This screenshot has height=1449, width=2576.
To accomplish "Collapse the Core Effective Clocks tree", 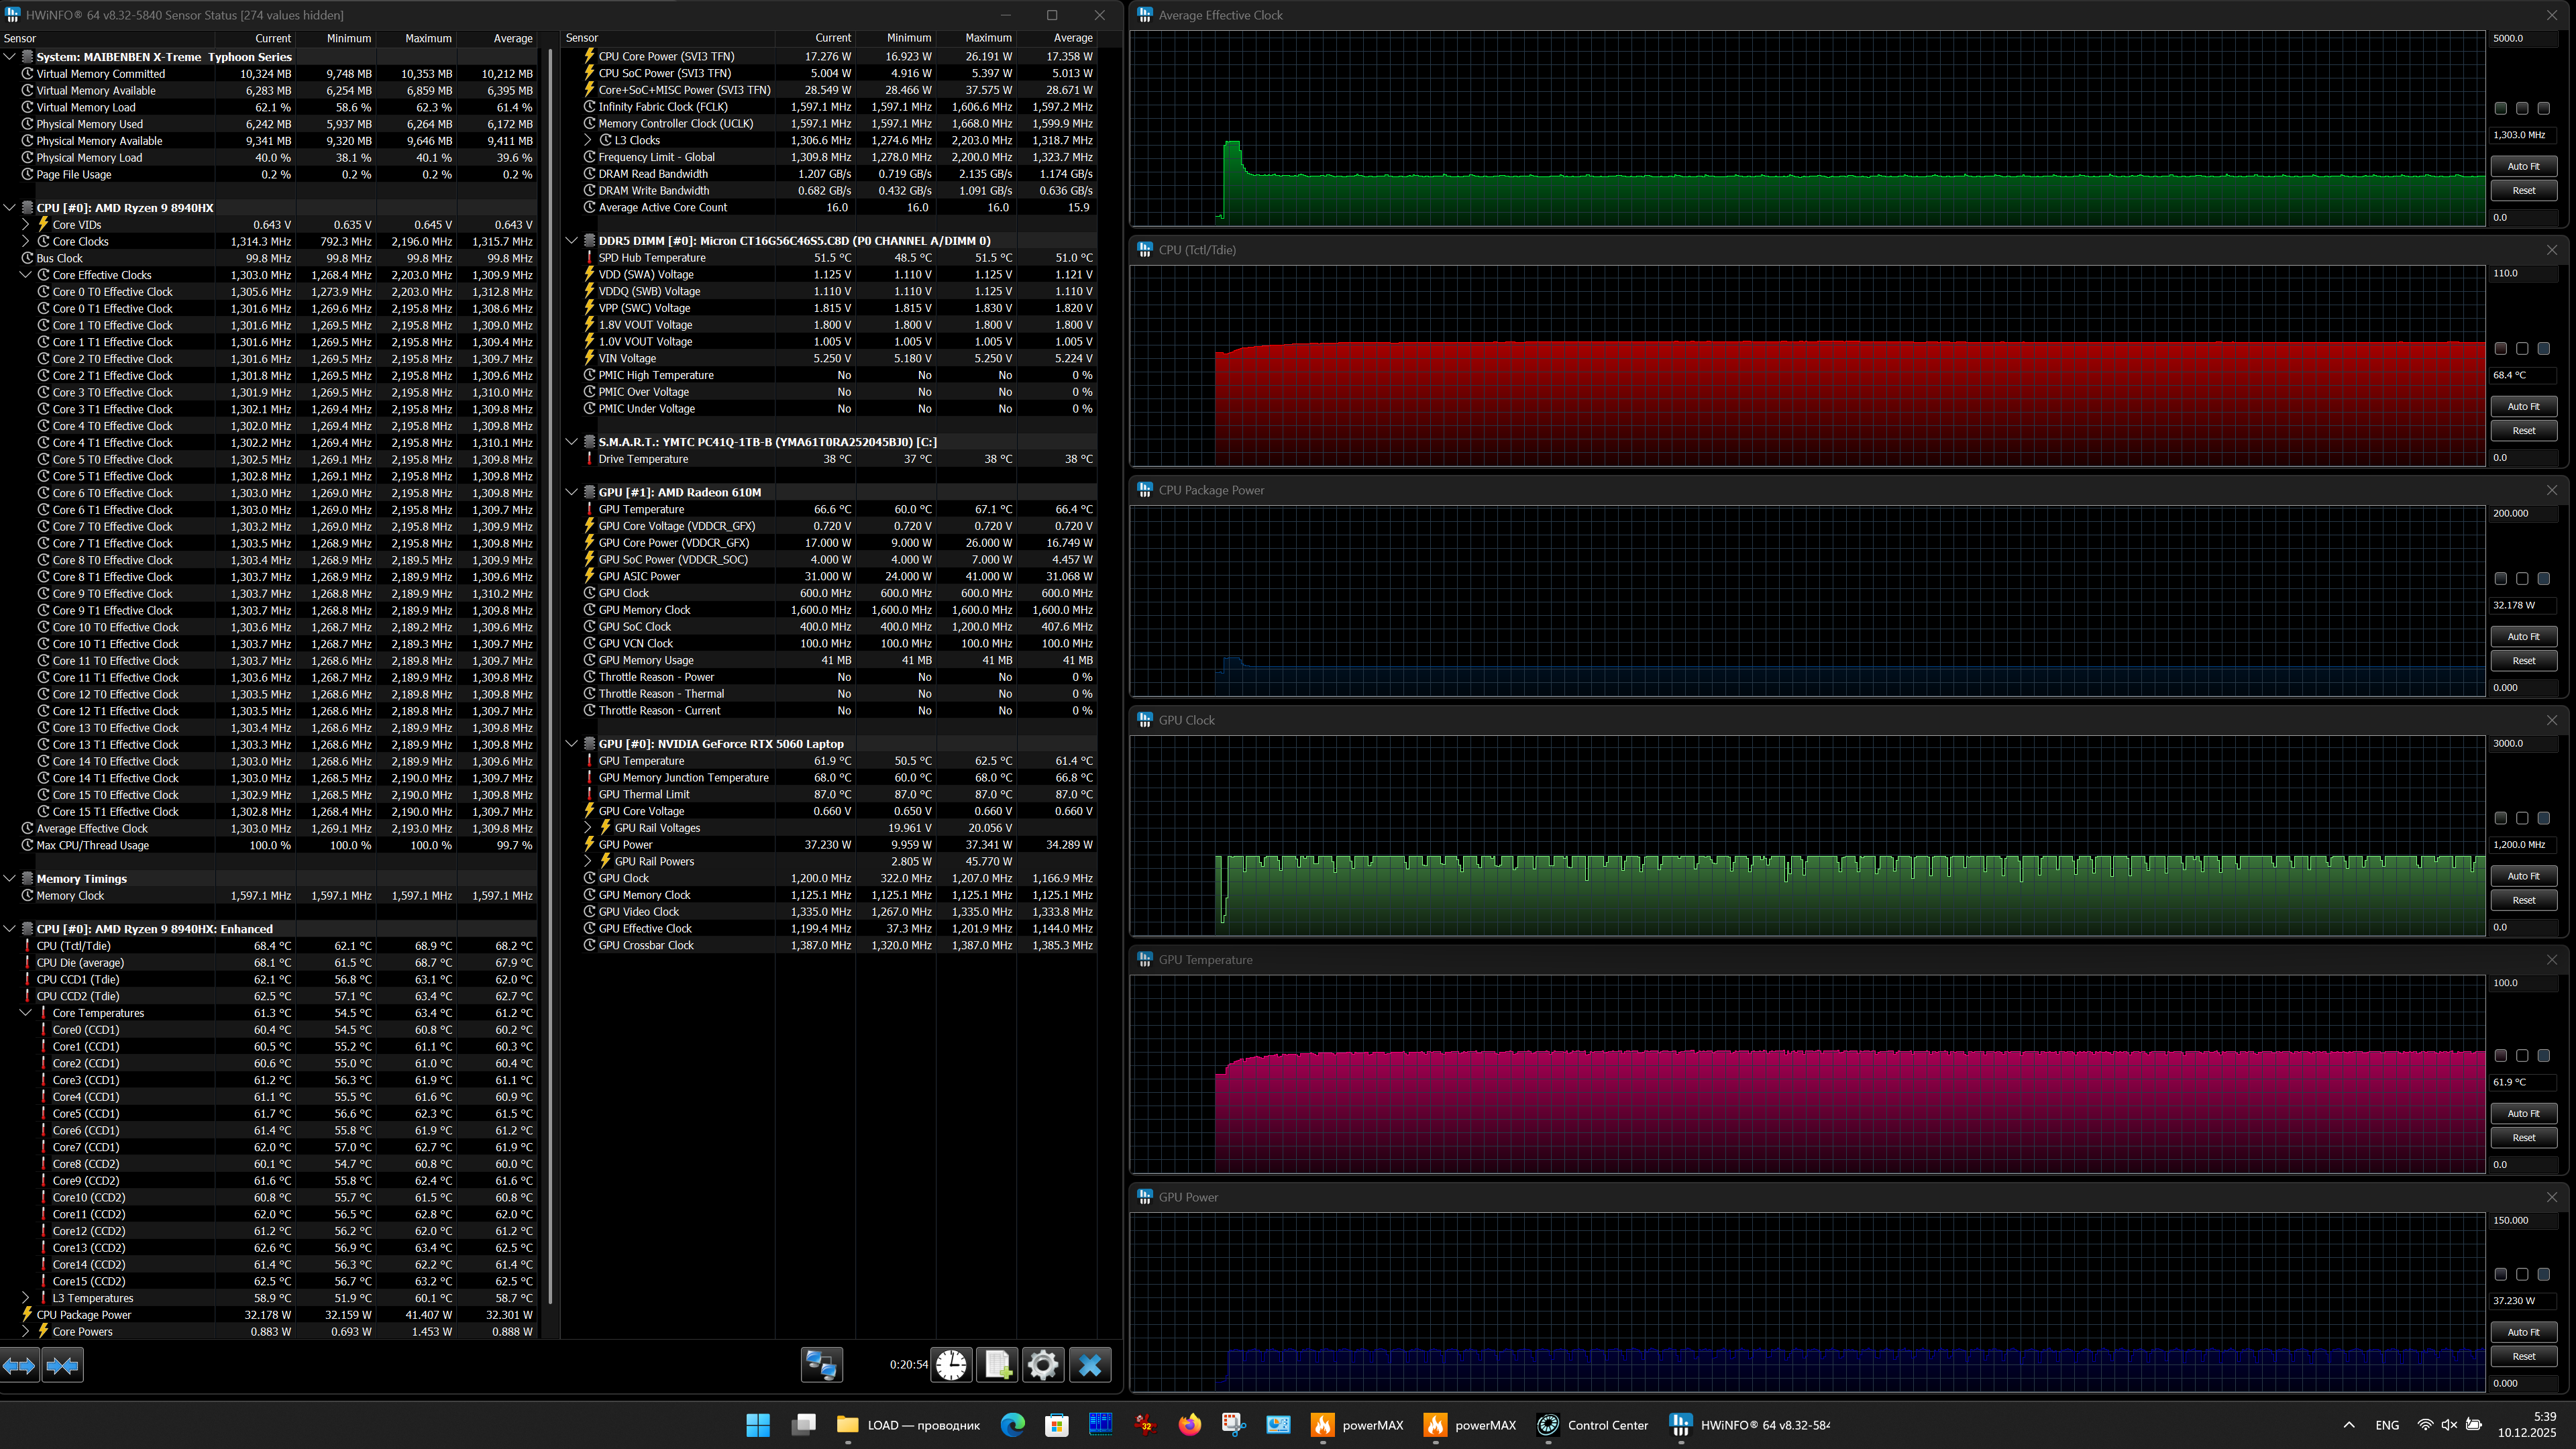I will tap(26, 275).
